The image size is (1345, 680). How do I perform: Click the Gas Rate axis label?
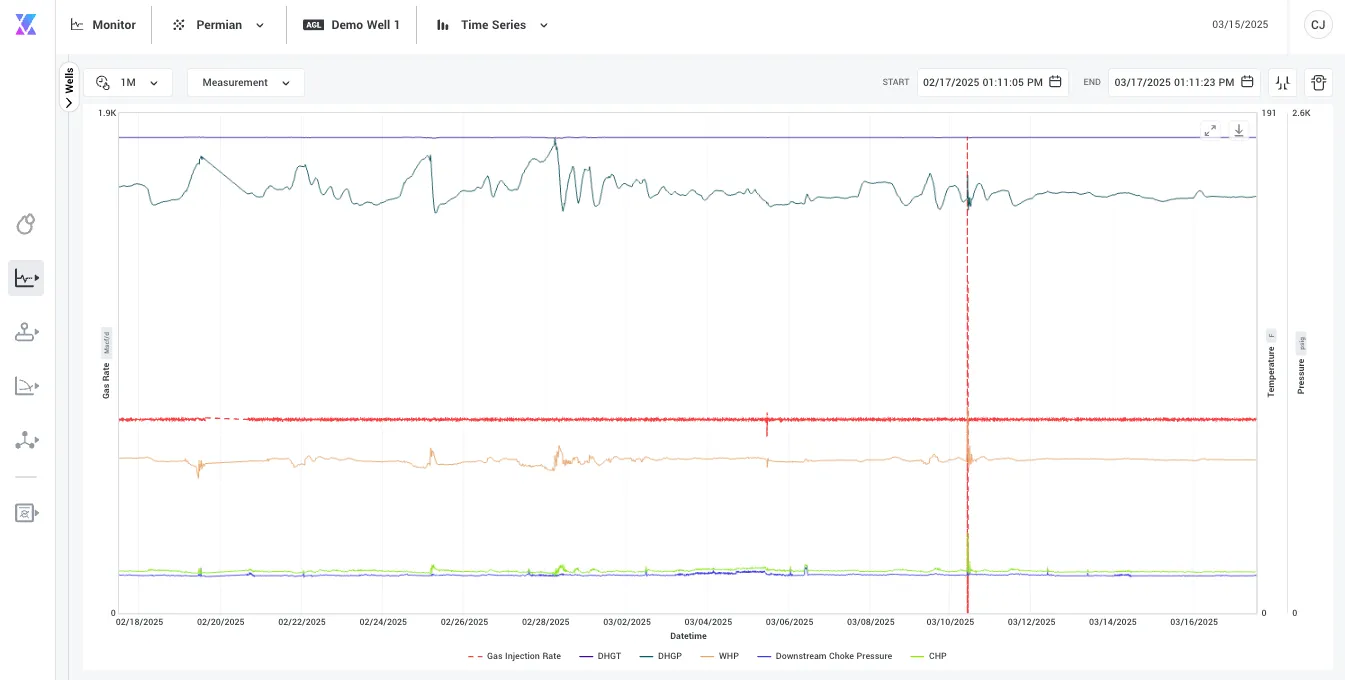click(106, 380)
